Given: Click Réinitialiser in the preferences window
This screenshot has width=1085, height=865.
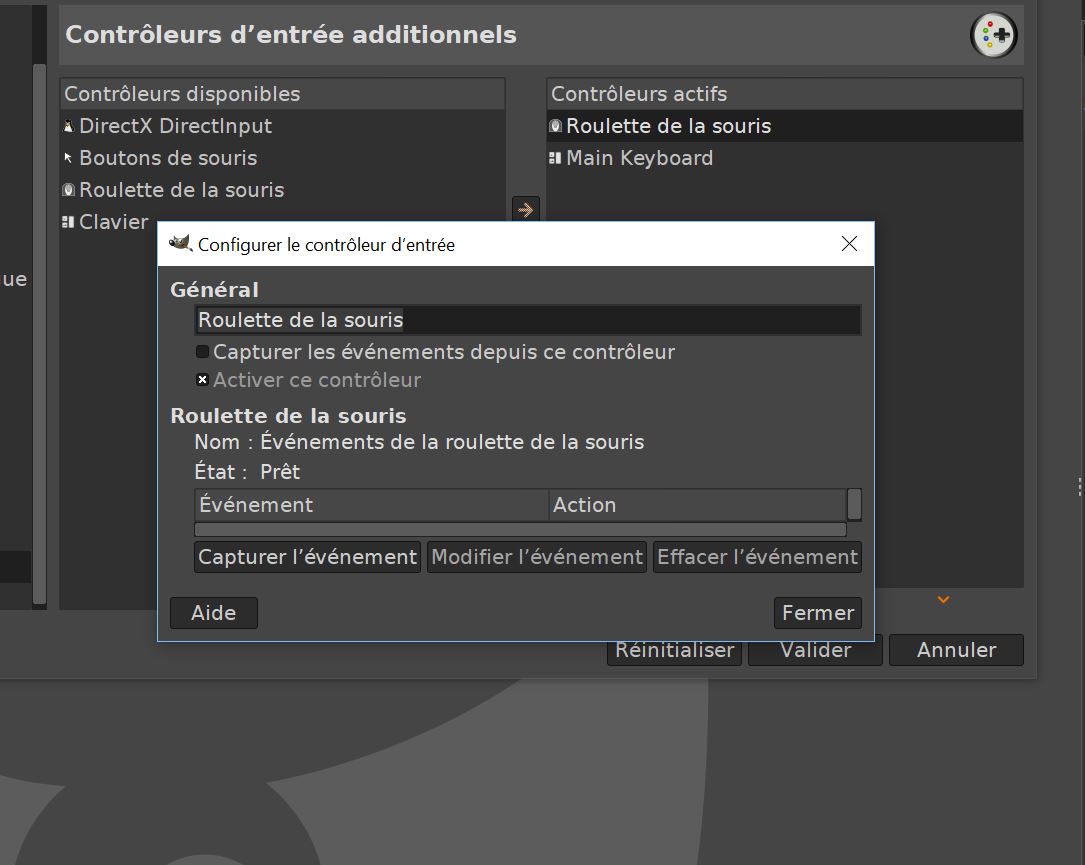Looking at the screenshot, I should [x=674, y=652].
